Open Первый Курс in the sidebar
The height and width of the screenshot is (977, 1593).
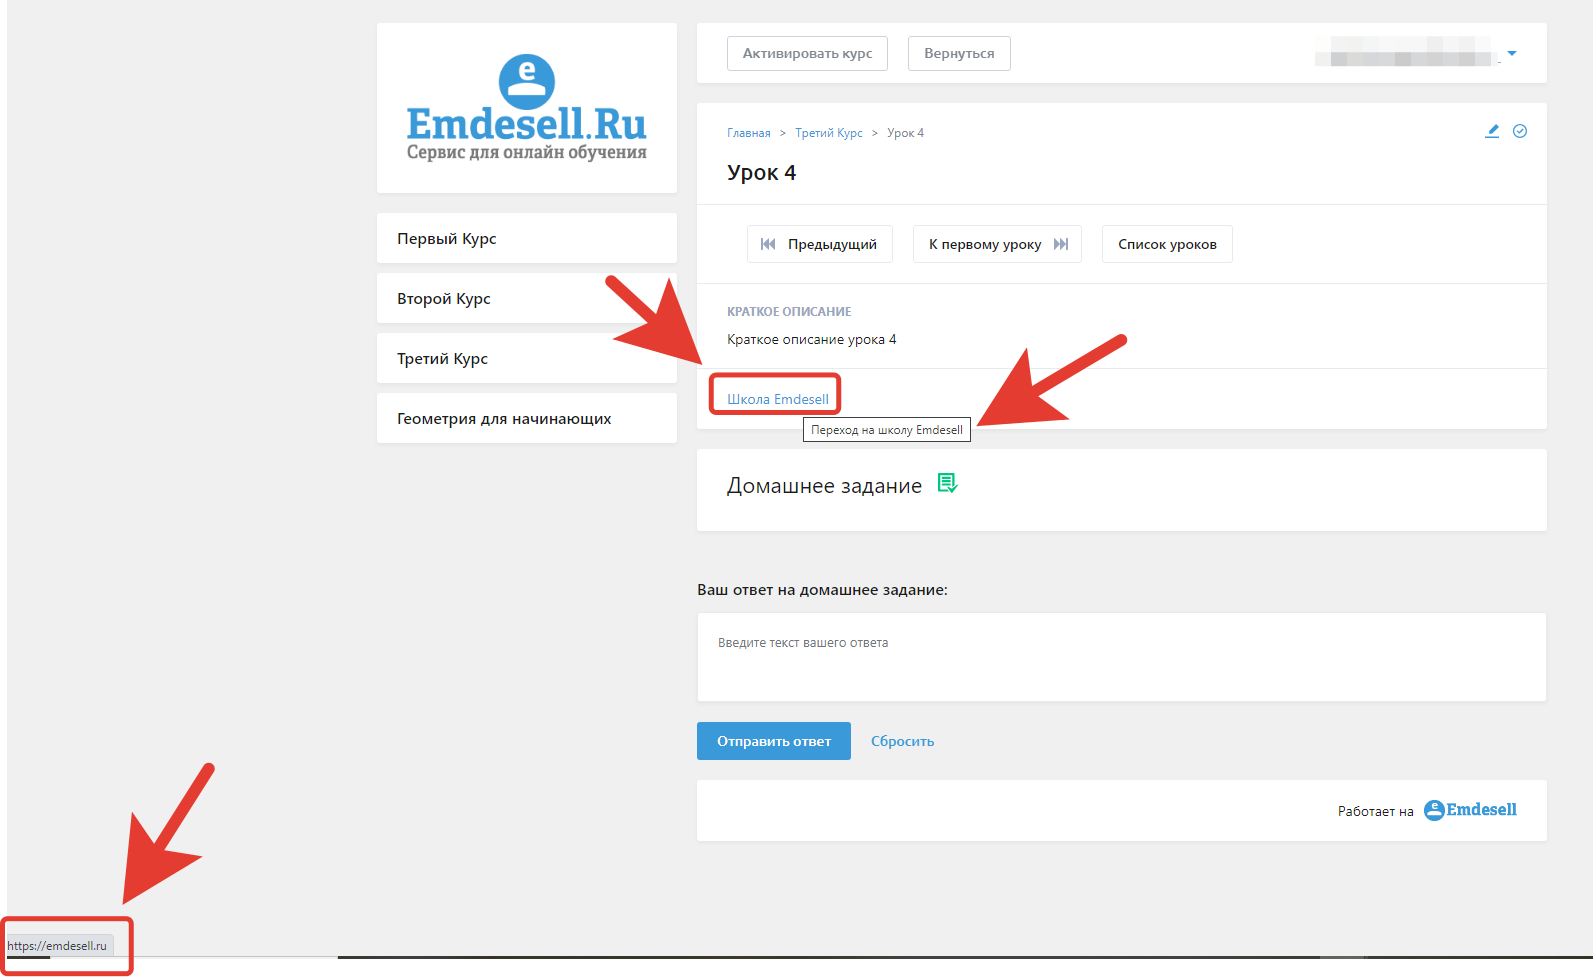click(527, 238)
